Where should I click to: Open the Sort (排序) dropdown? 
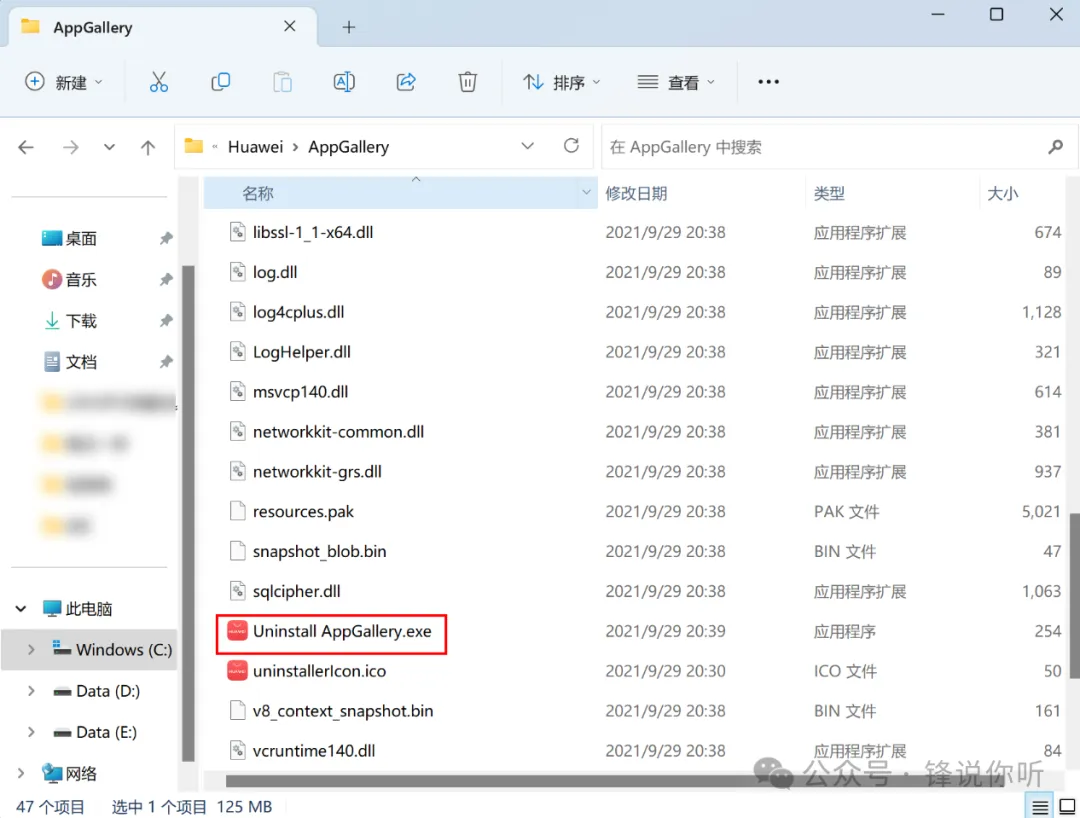[x=561, y=83]
